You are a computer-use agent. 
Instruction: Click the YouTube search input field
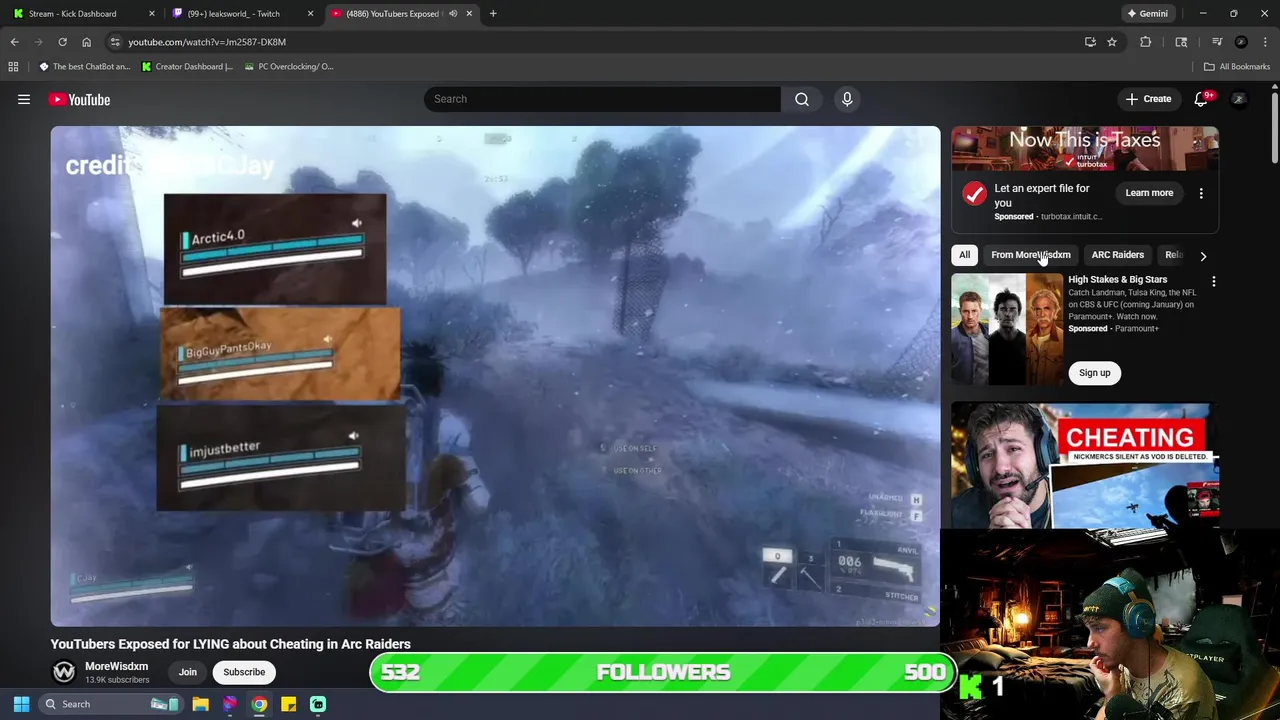pyautogui.click(x=602, y=99)
